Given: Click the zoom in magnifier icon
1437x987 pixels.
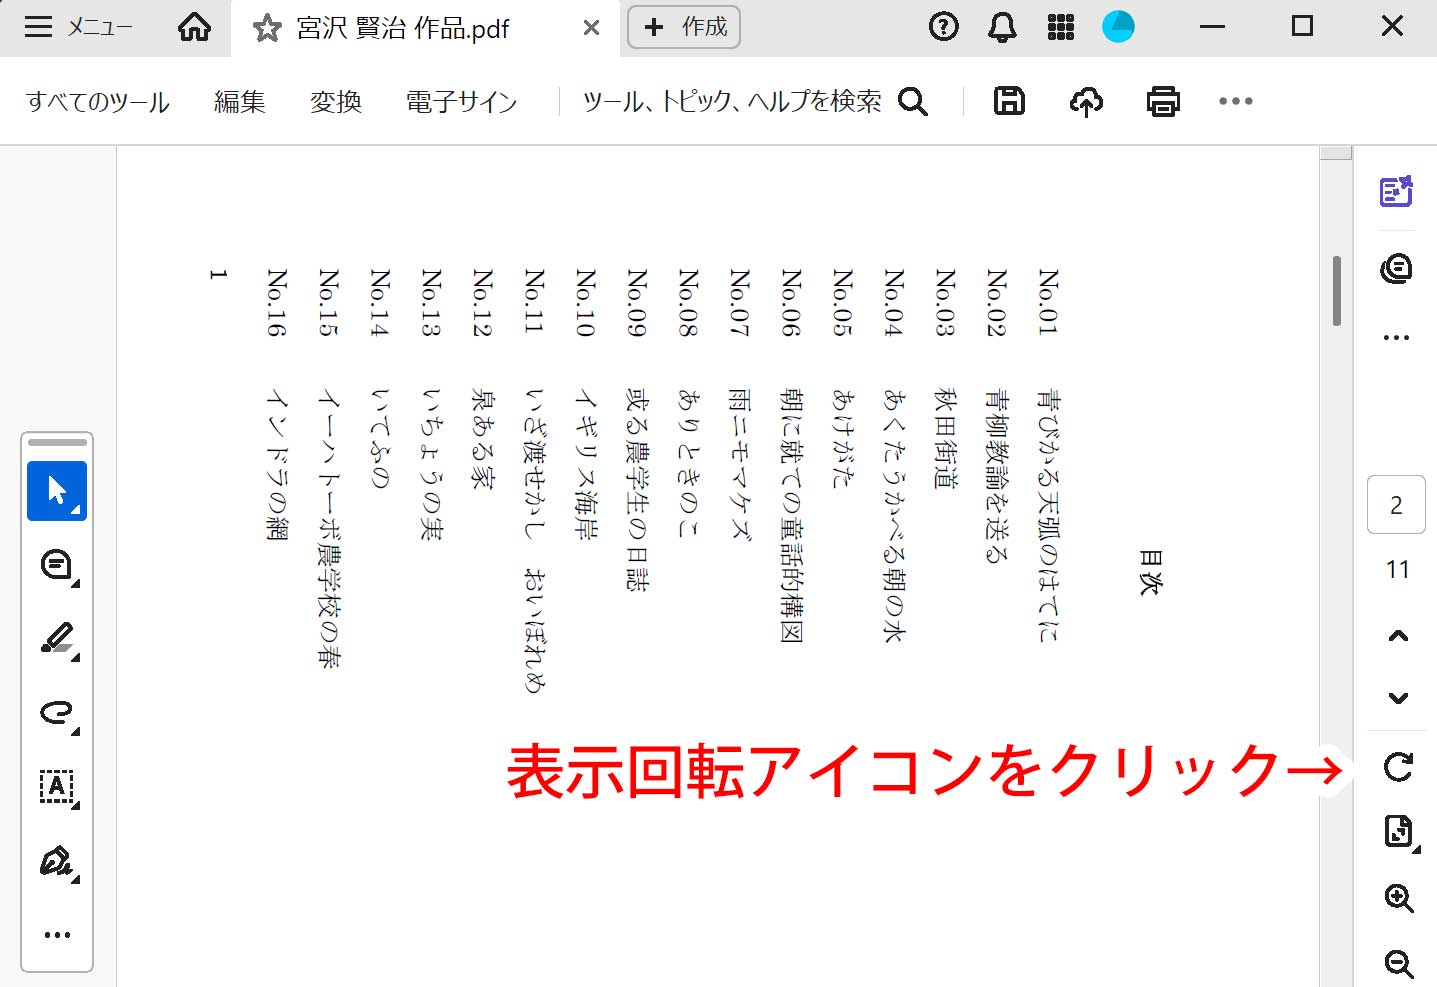Looking at the screenshot, I should coord(1398,898).
